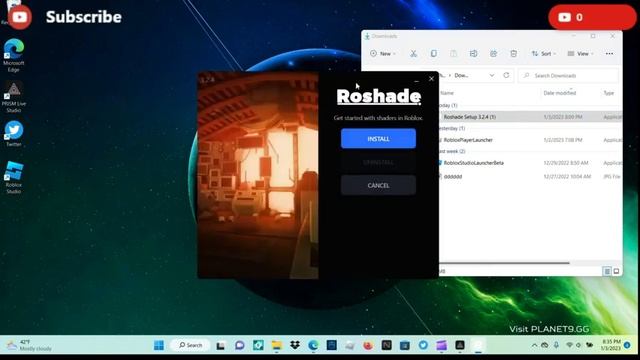Show hidden system tray icons chevron
This screenshot has width=640, height=360.
pyautogui.click(x=534, y=345)
